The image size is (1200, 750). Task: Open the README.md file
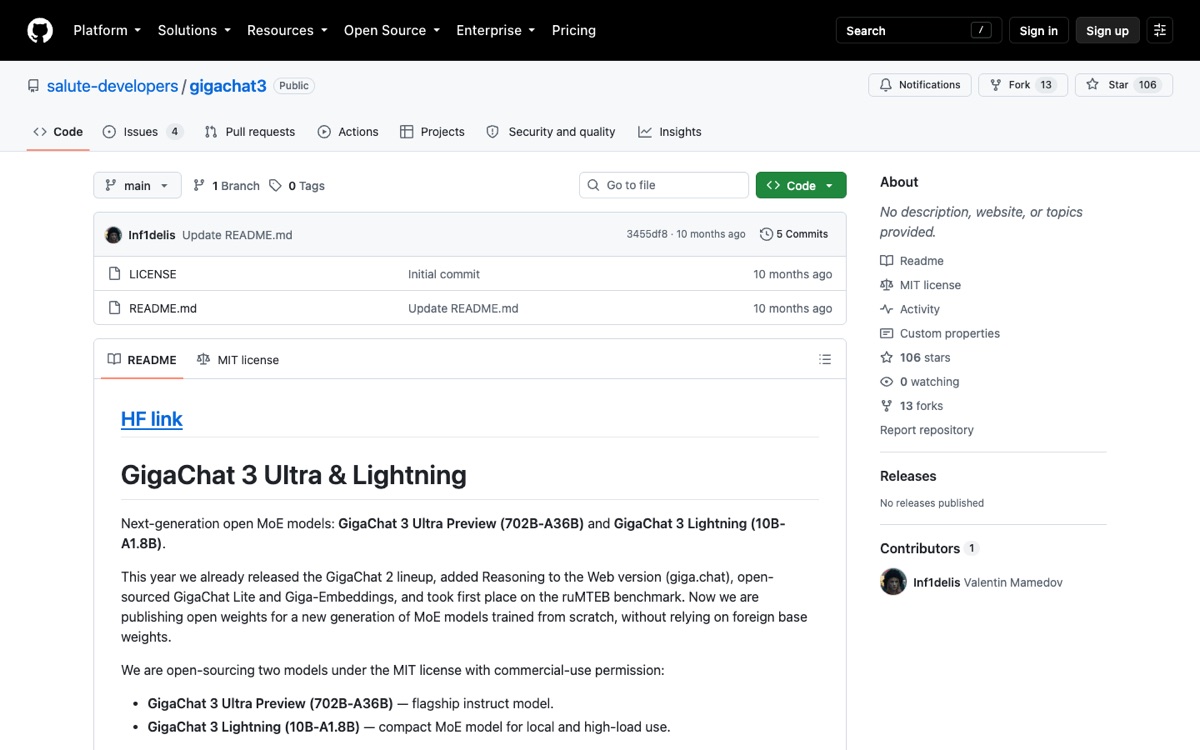[163, 308]
